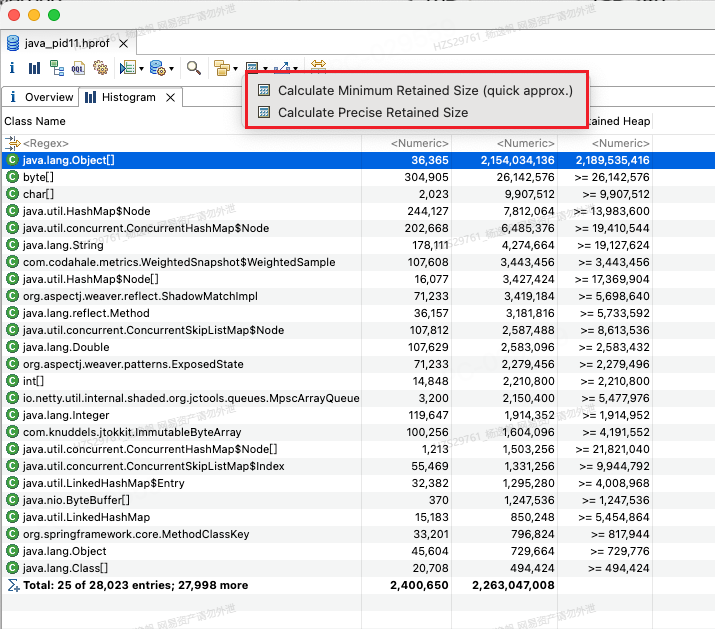This screenshot has height=629, width=715.
Task: Select the int[] class row
Action: click(x=358, y=381)
